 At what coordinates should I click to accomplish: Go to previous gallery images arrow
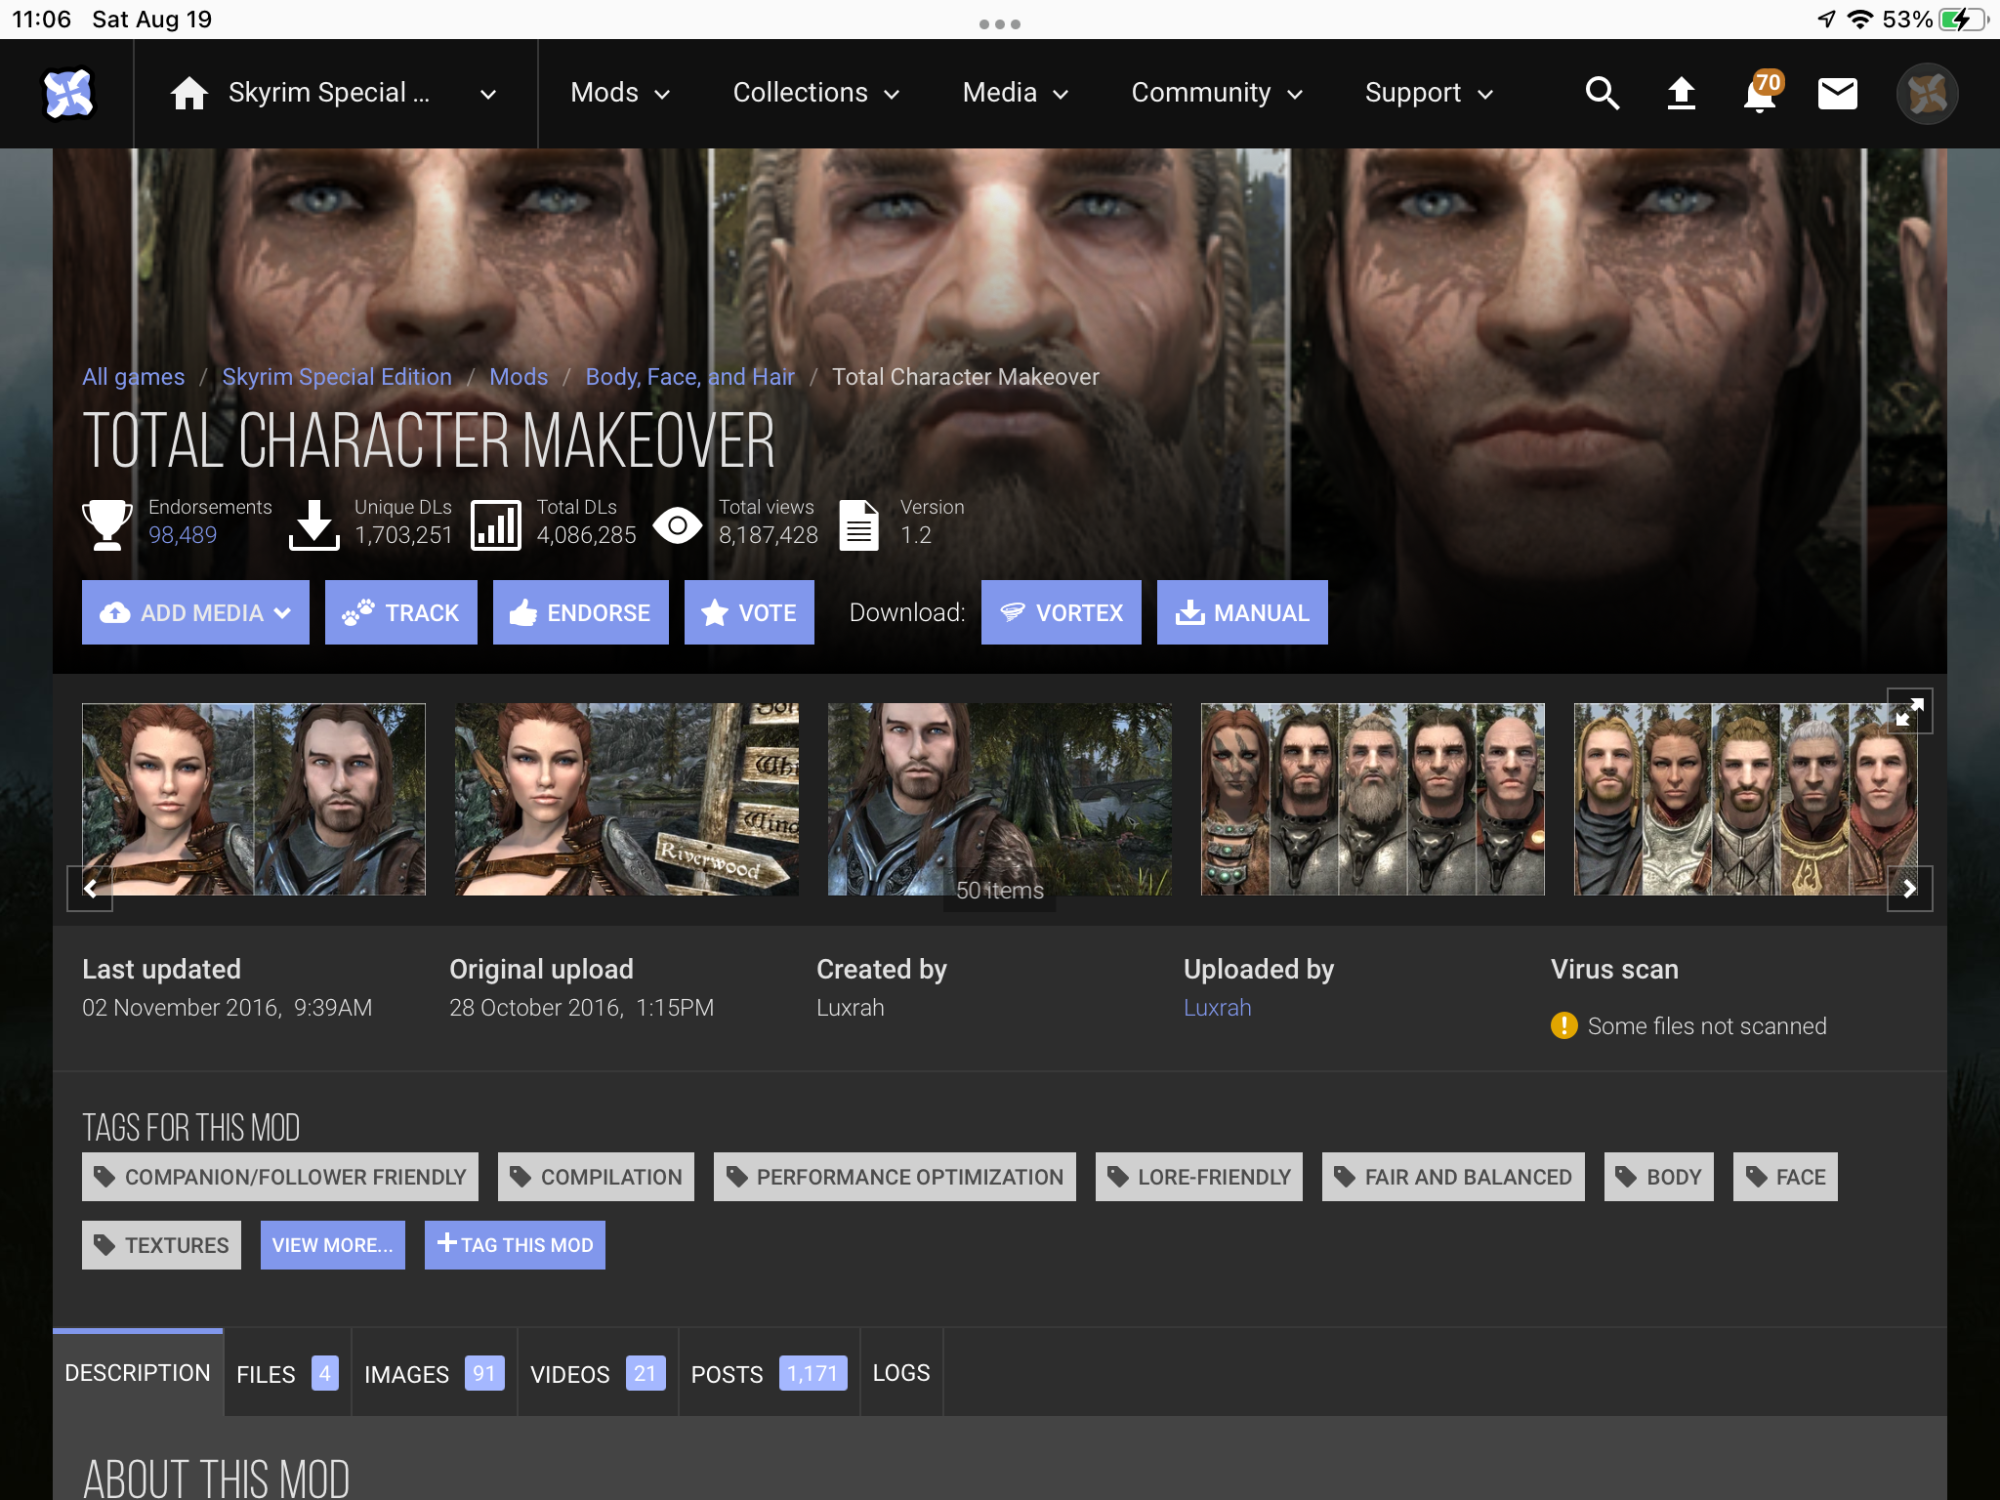[x=90, y=888]
